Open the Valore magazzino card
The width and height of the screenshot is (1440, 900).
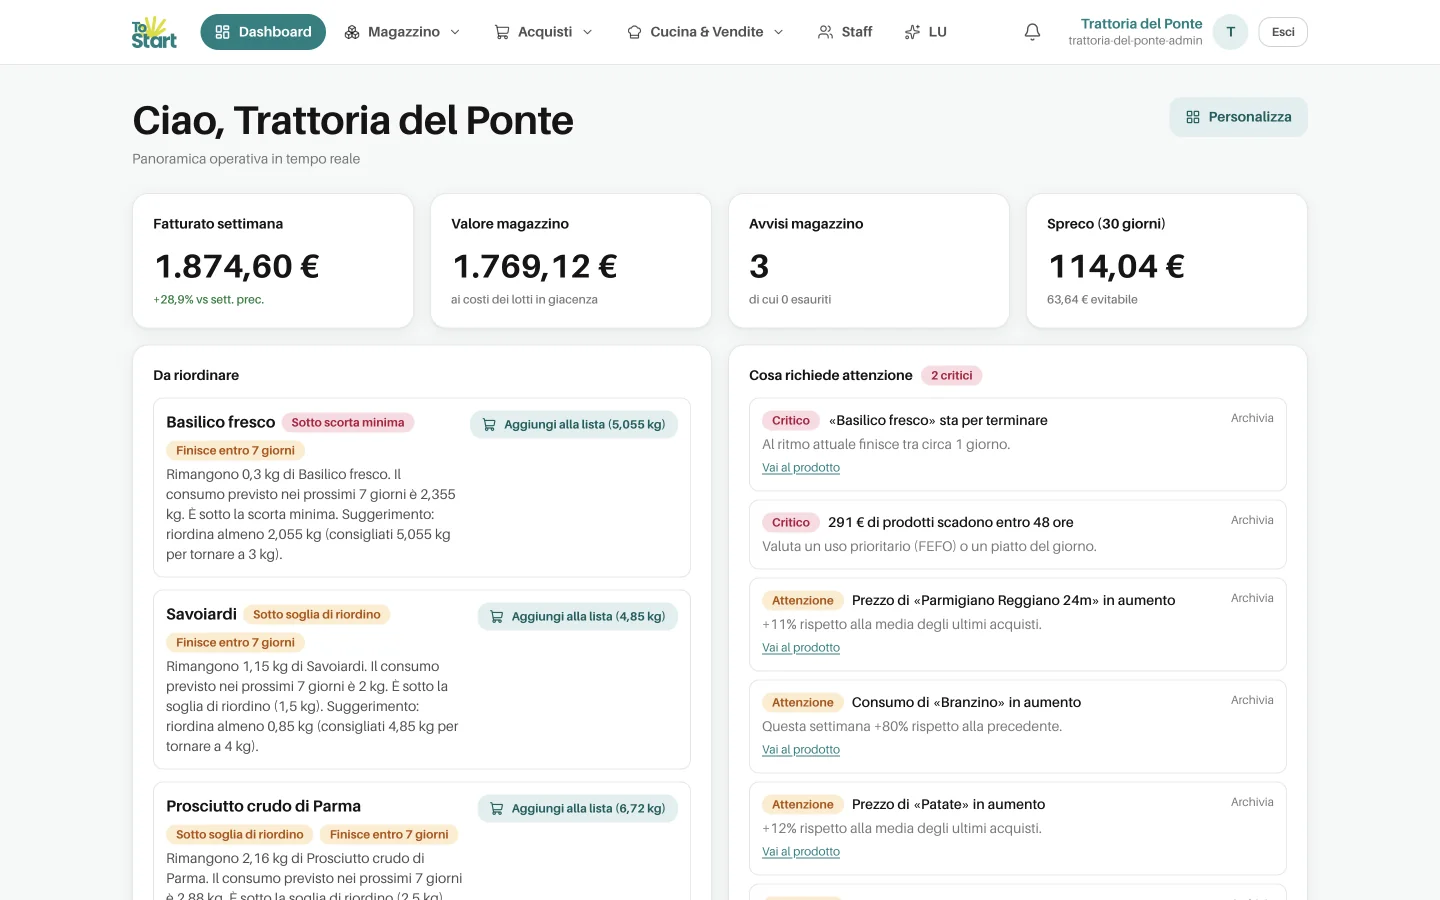pos(571,261)
